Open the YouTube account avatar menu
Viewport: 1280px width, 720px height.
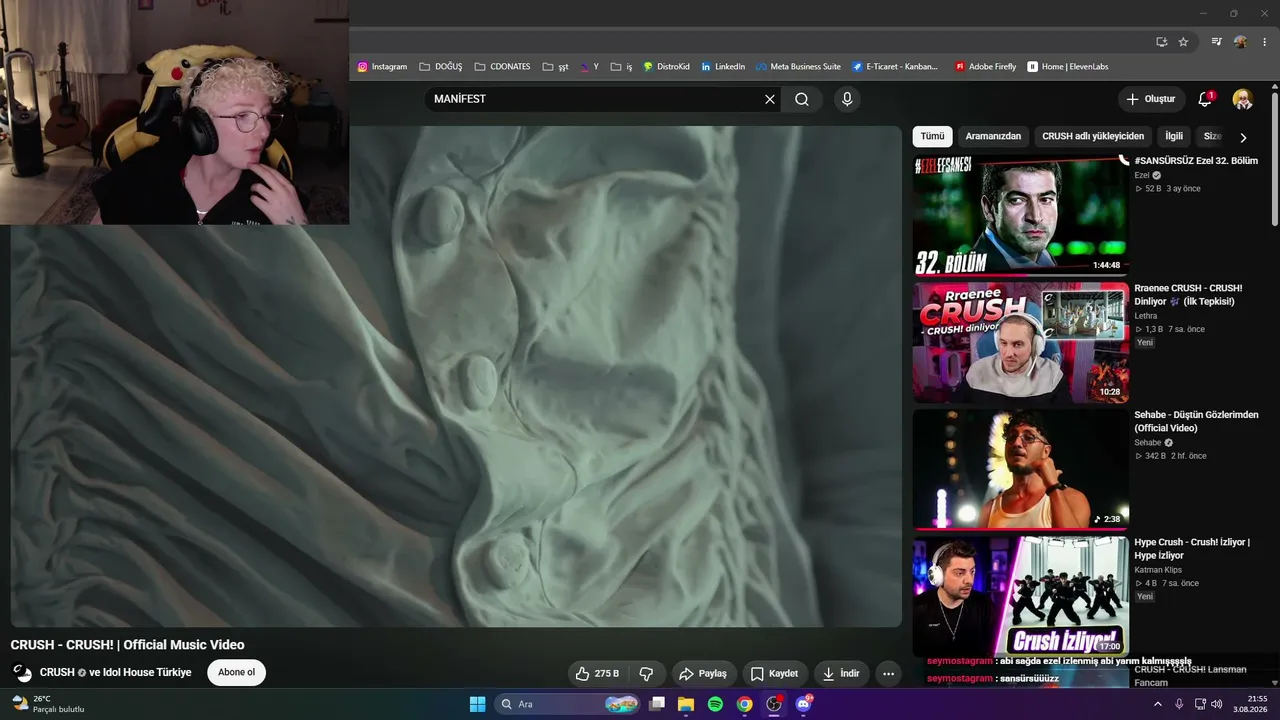[1243, 99]
